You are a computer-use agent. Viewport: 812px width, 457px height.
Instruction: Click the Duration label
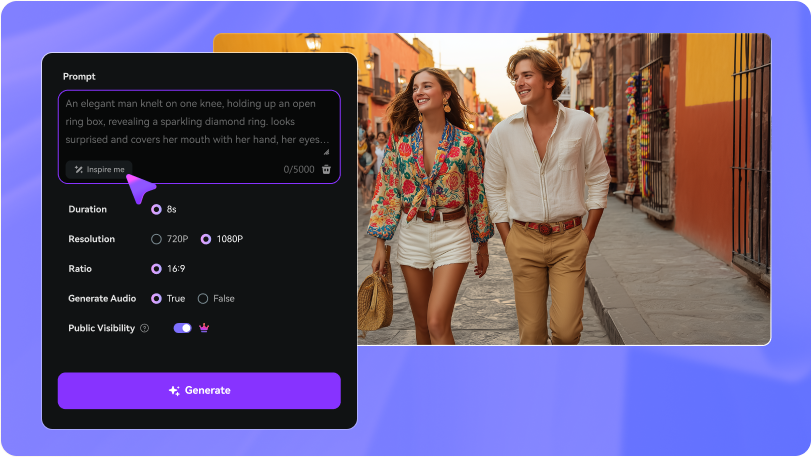pos(88,209)
